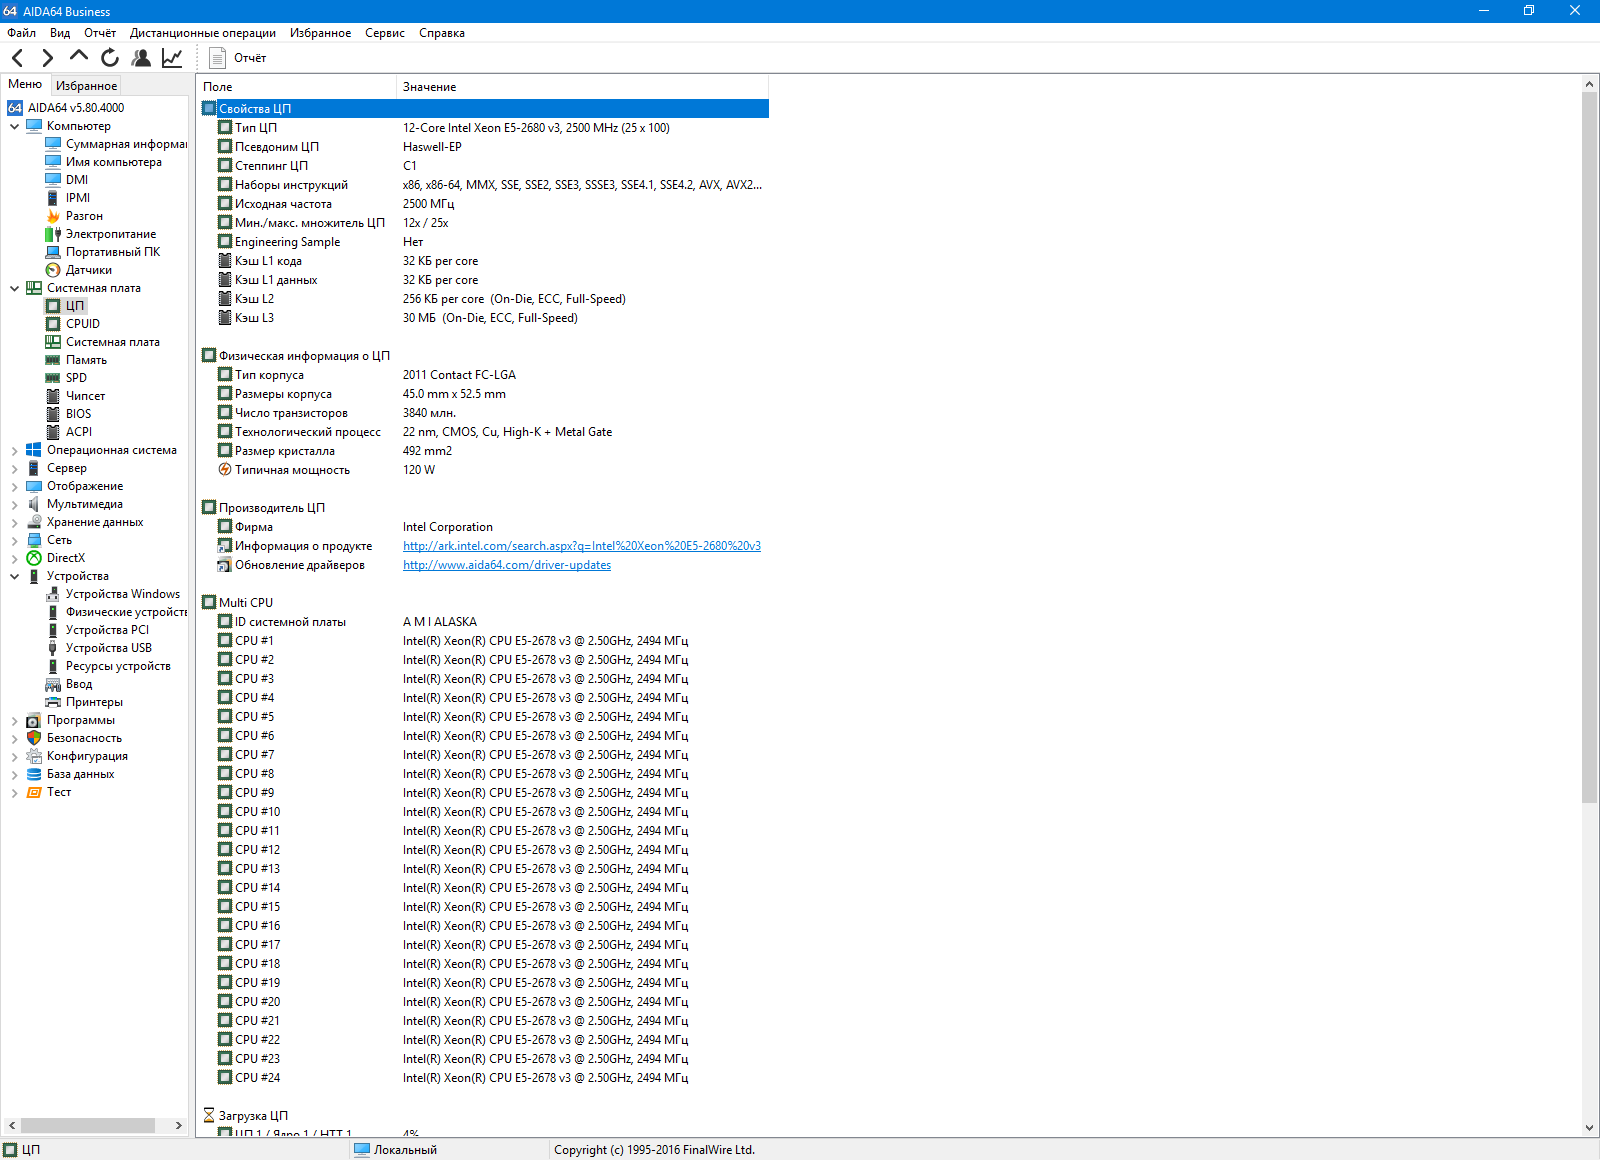Select the Датчики sensor icon item

click(x=53, y=270)
